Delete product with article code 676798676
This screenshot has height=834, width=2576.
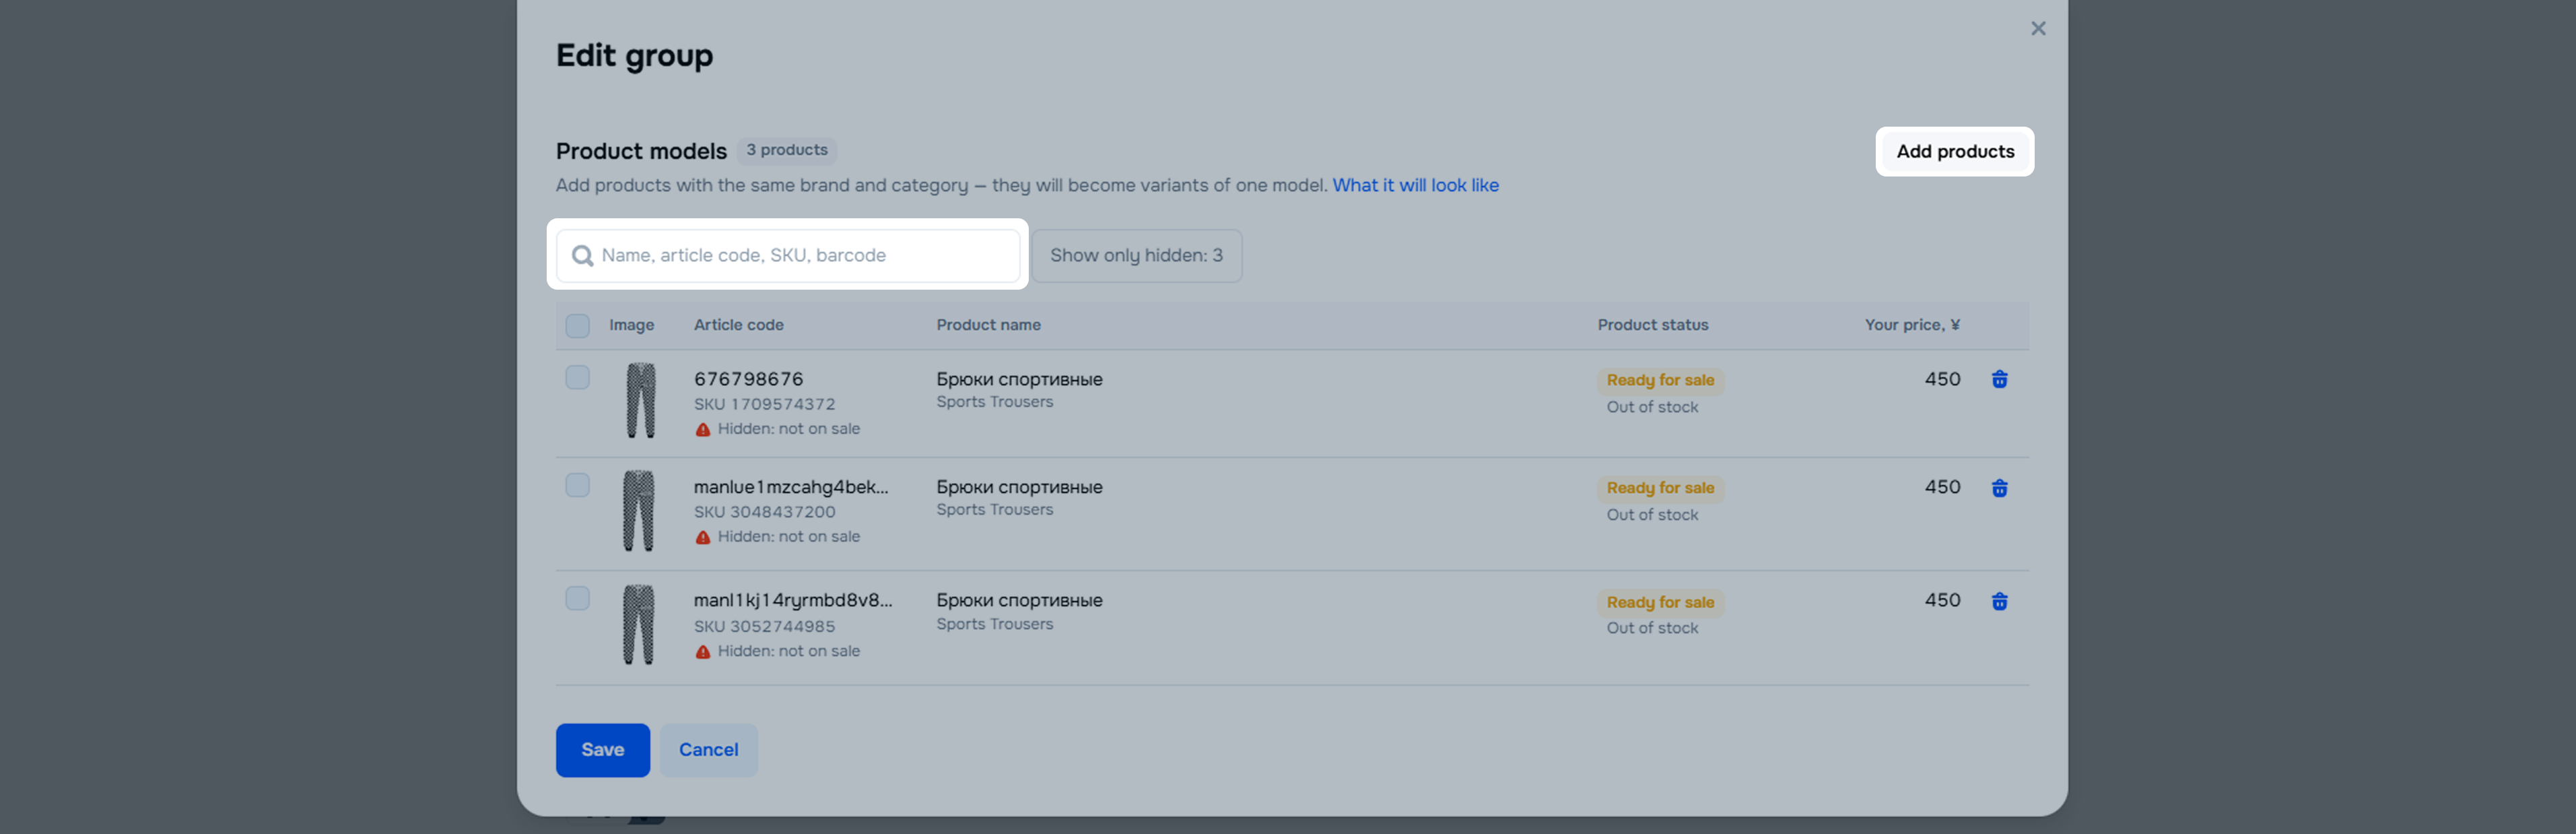1999,379
